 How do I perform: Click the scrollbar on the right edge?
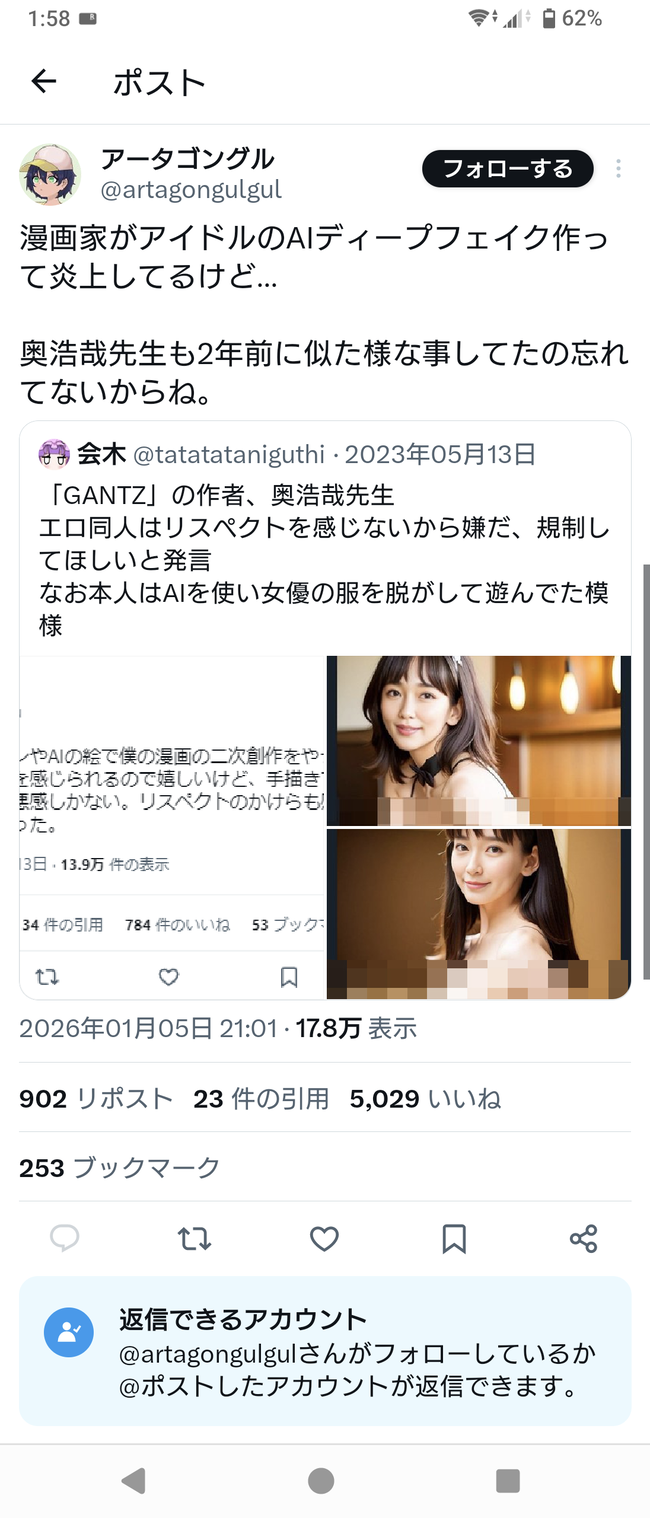click(646, 770)
